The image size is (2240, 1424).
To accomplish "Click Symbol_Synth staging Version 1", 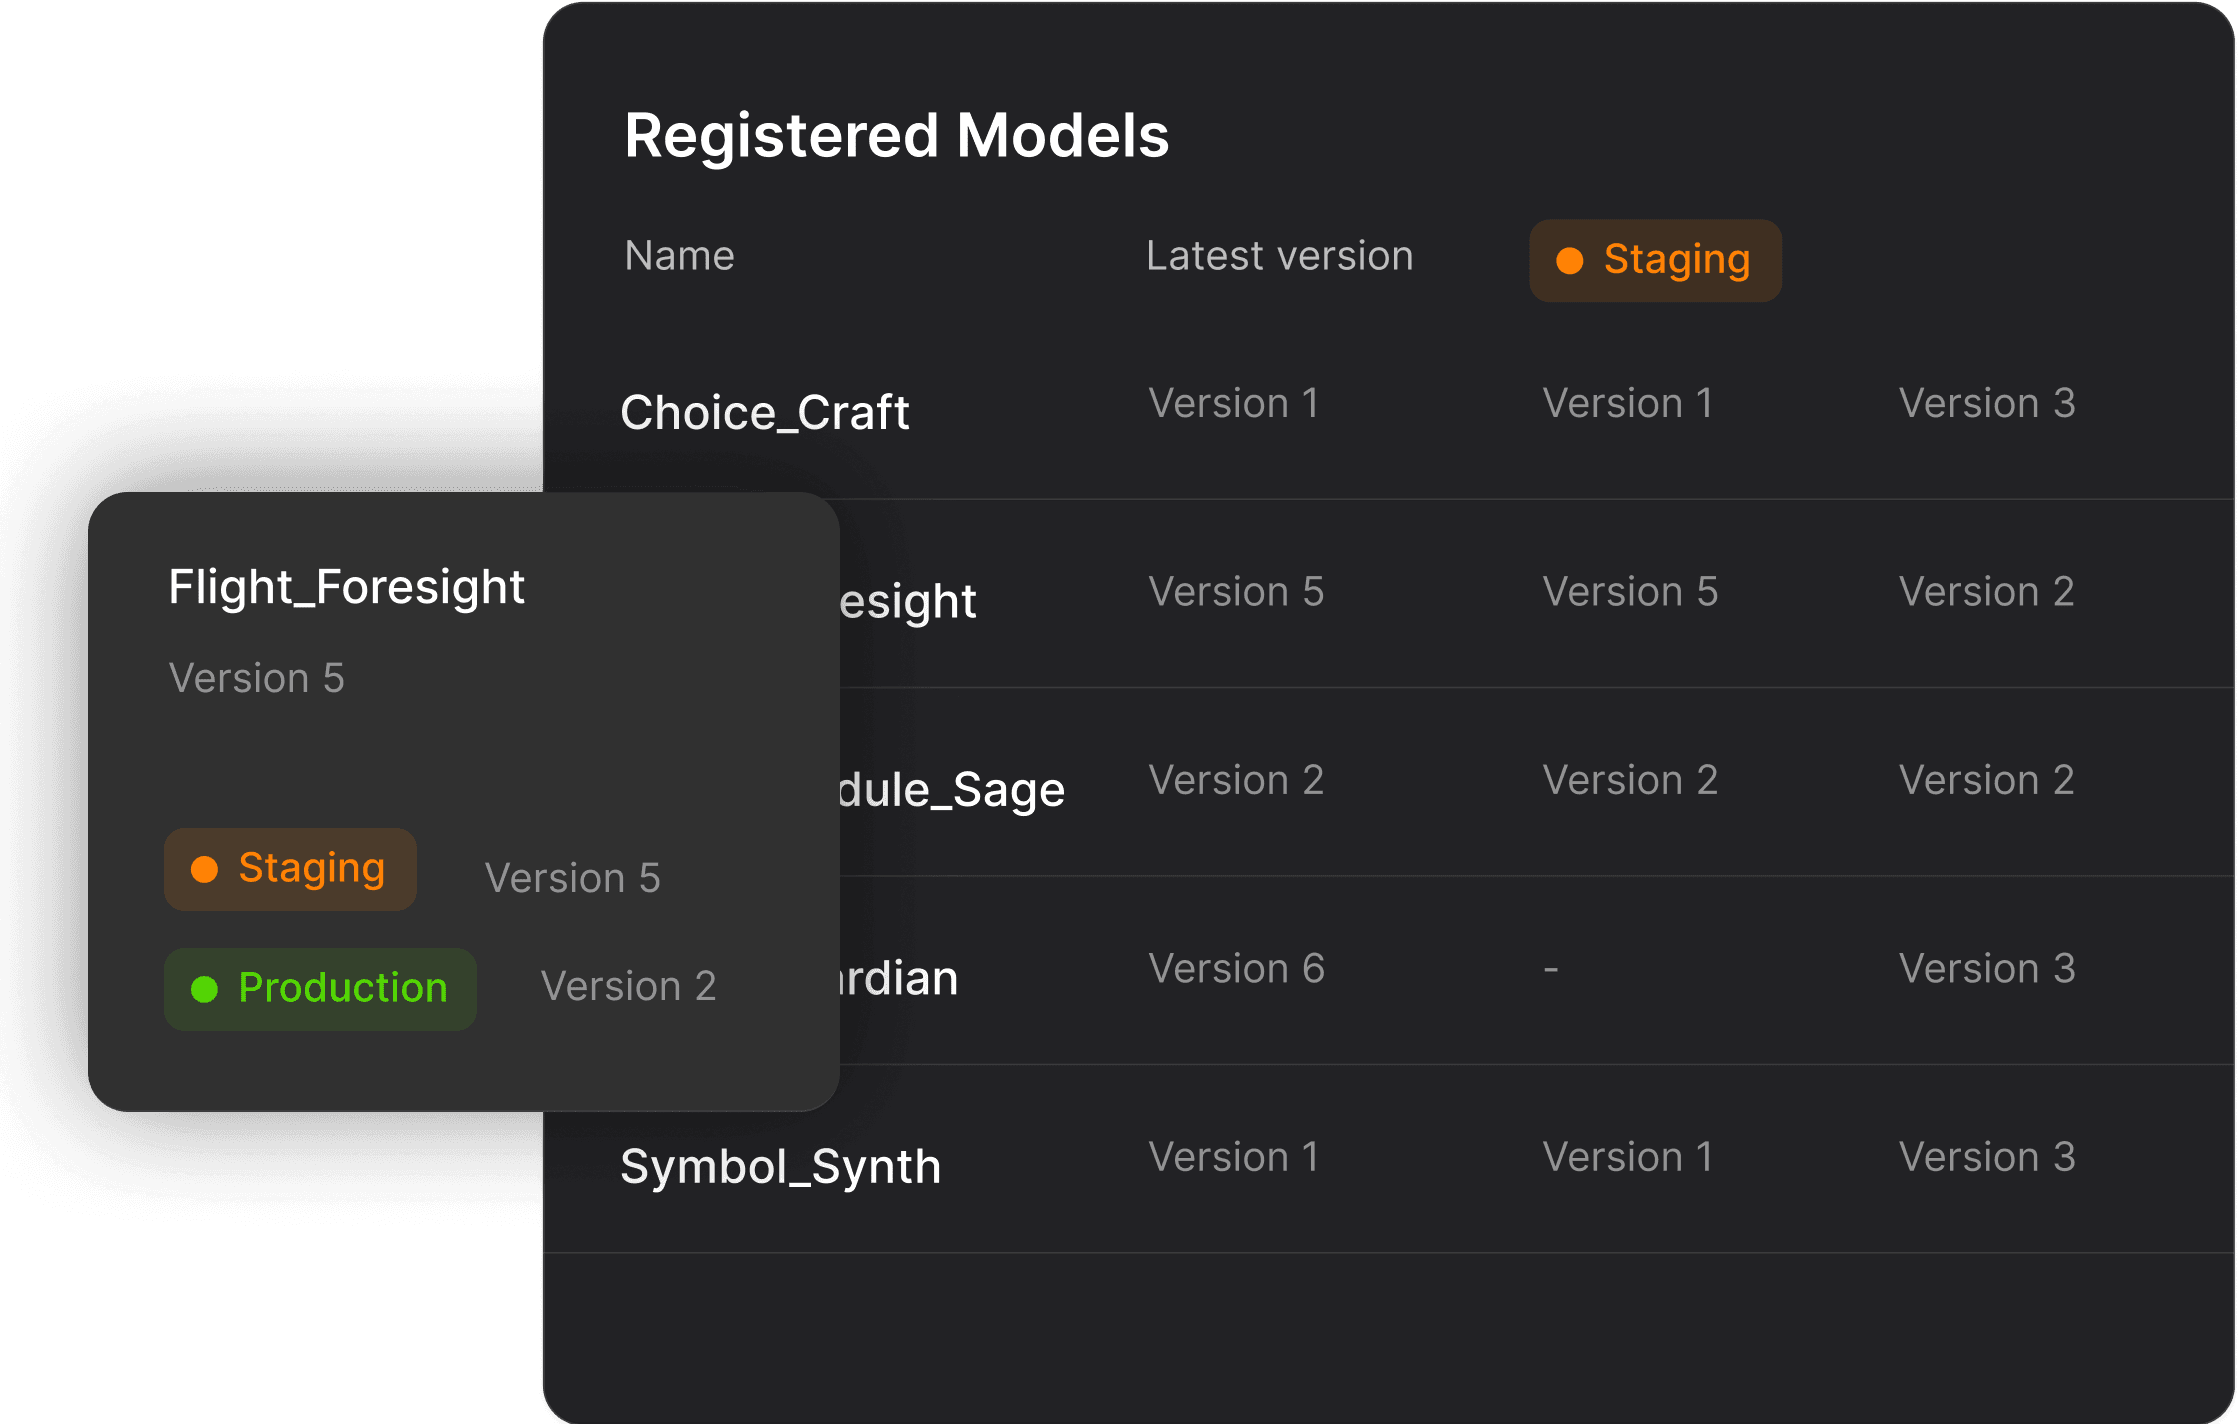I will [1627, 1157].
